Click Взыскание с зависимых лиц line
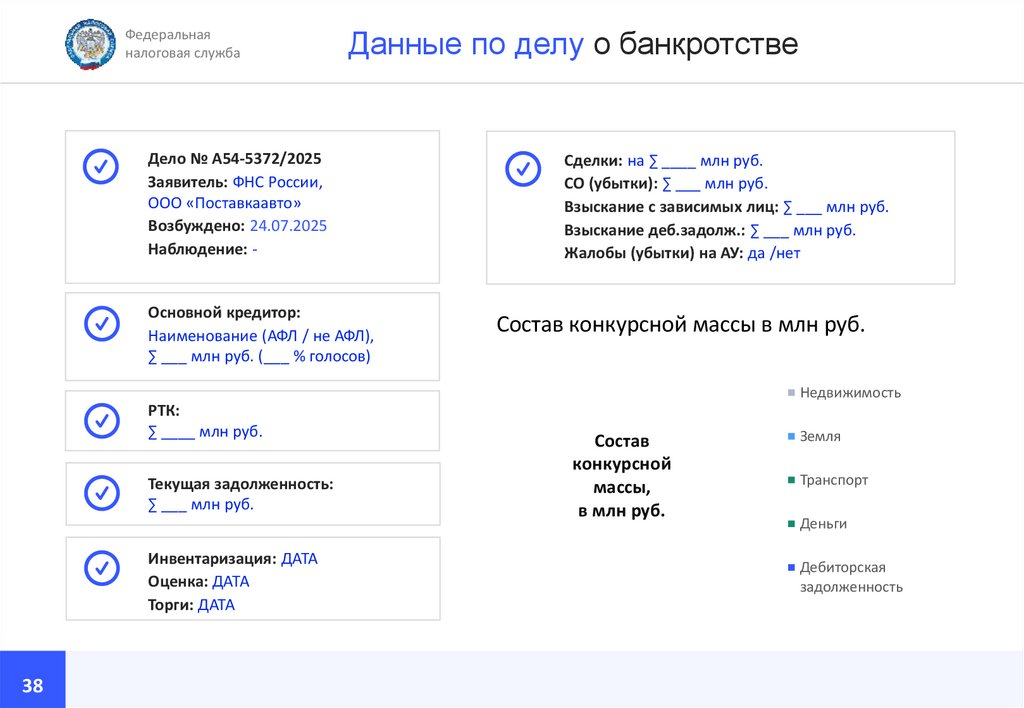The height and width of the screenshot is (708, 1024). coord(726,207)
